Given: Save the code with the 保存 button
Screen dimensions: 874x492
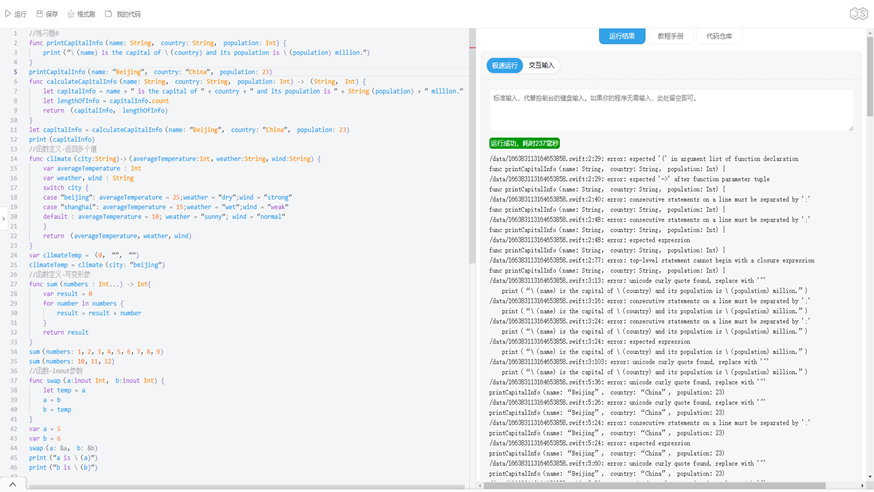Looking at the screenshot, I should point(47,14).
